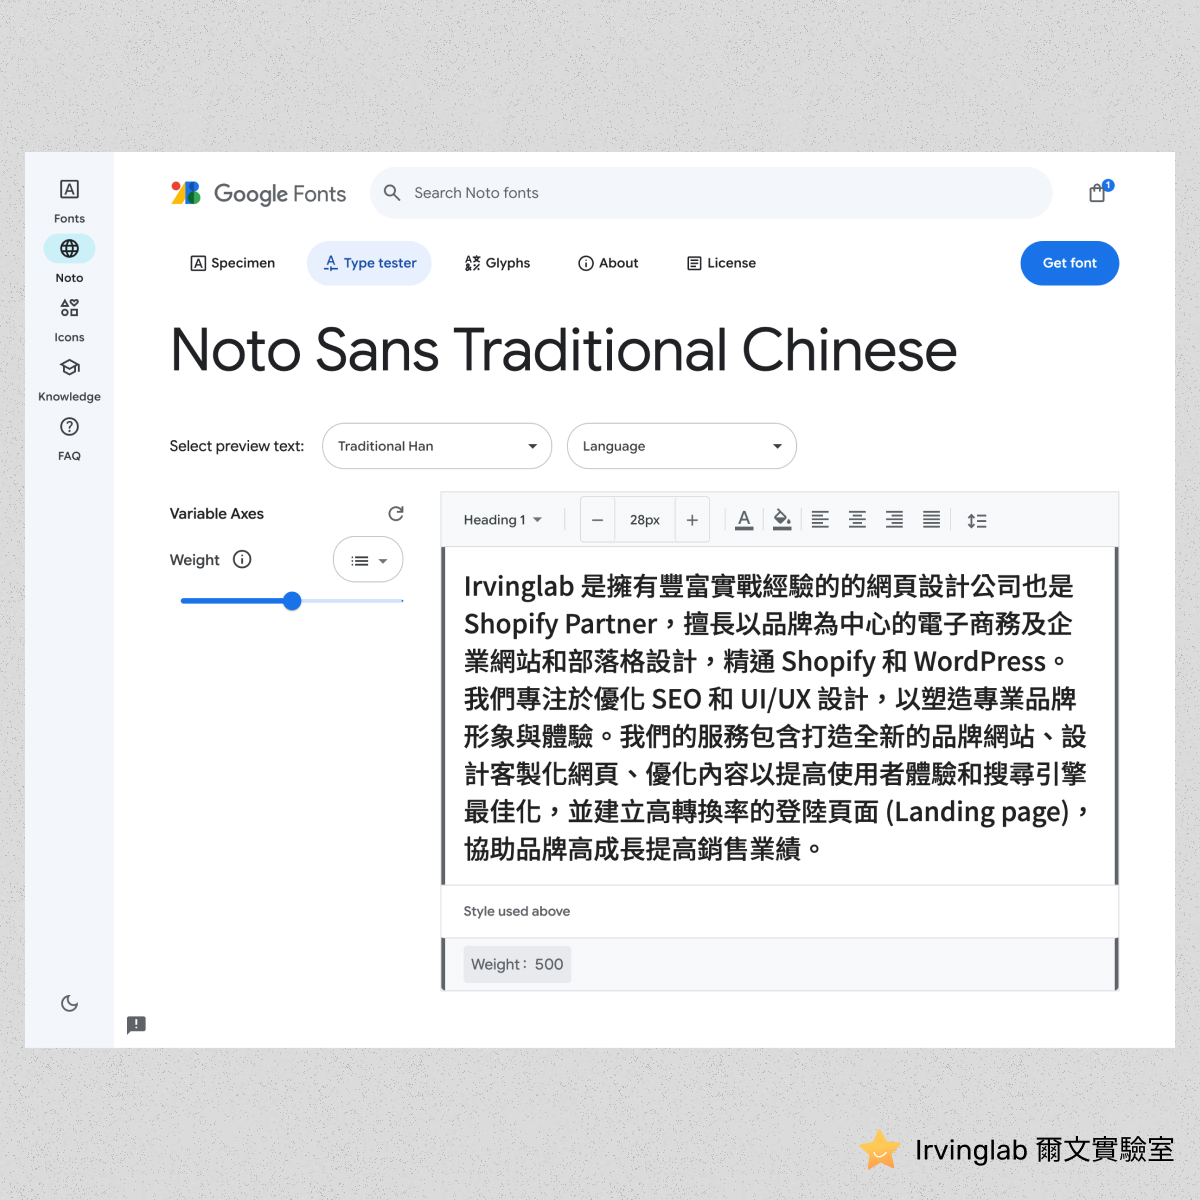Click the text color icon
Image resolution: width=1200 pixels, height=1200 pixels.
pos(744,520)
